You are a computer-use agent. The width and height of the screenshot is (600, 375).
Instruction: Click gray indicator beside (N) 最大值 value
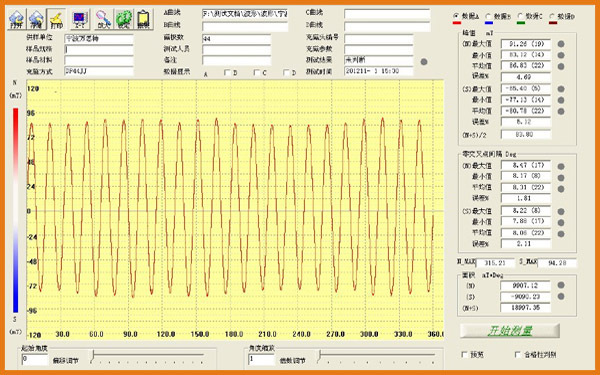(561, 44)
